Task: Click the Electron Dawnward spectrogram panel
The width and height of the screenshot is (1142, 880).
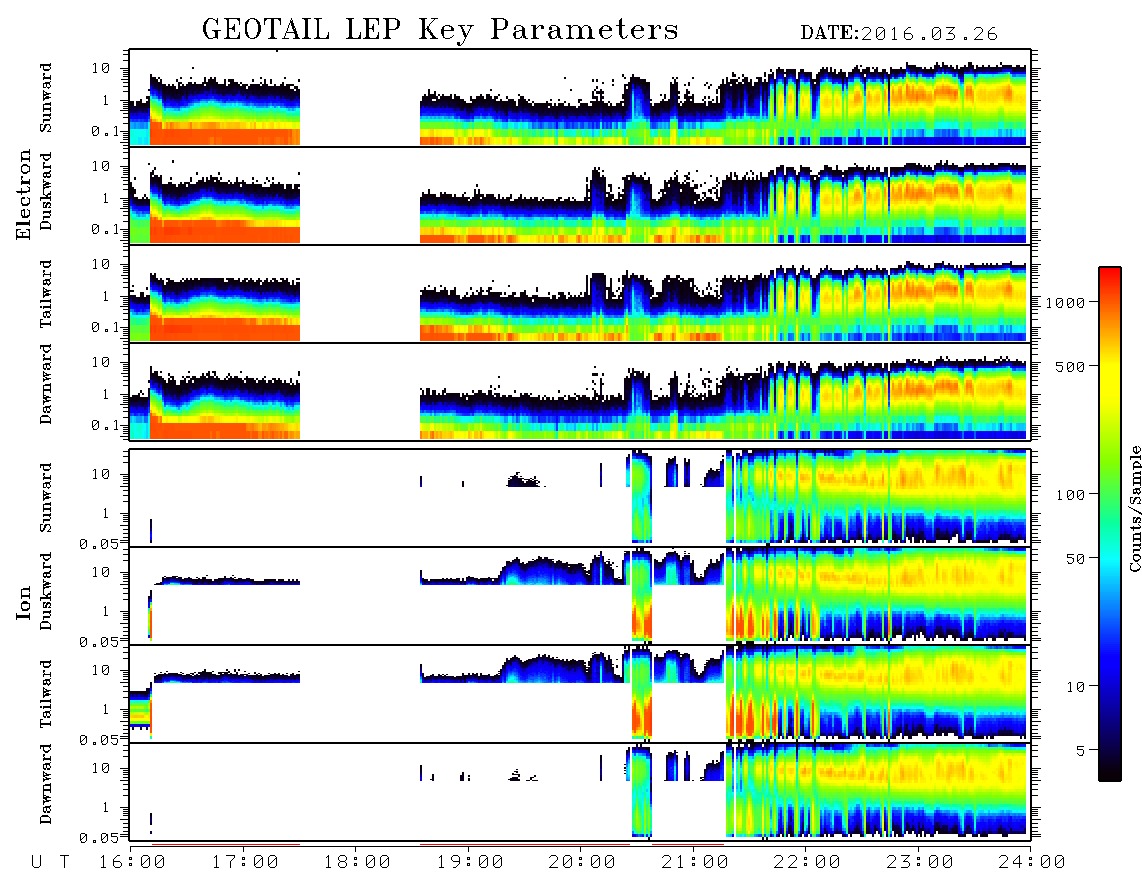Action: tap(580, 391)
